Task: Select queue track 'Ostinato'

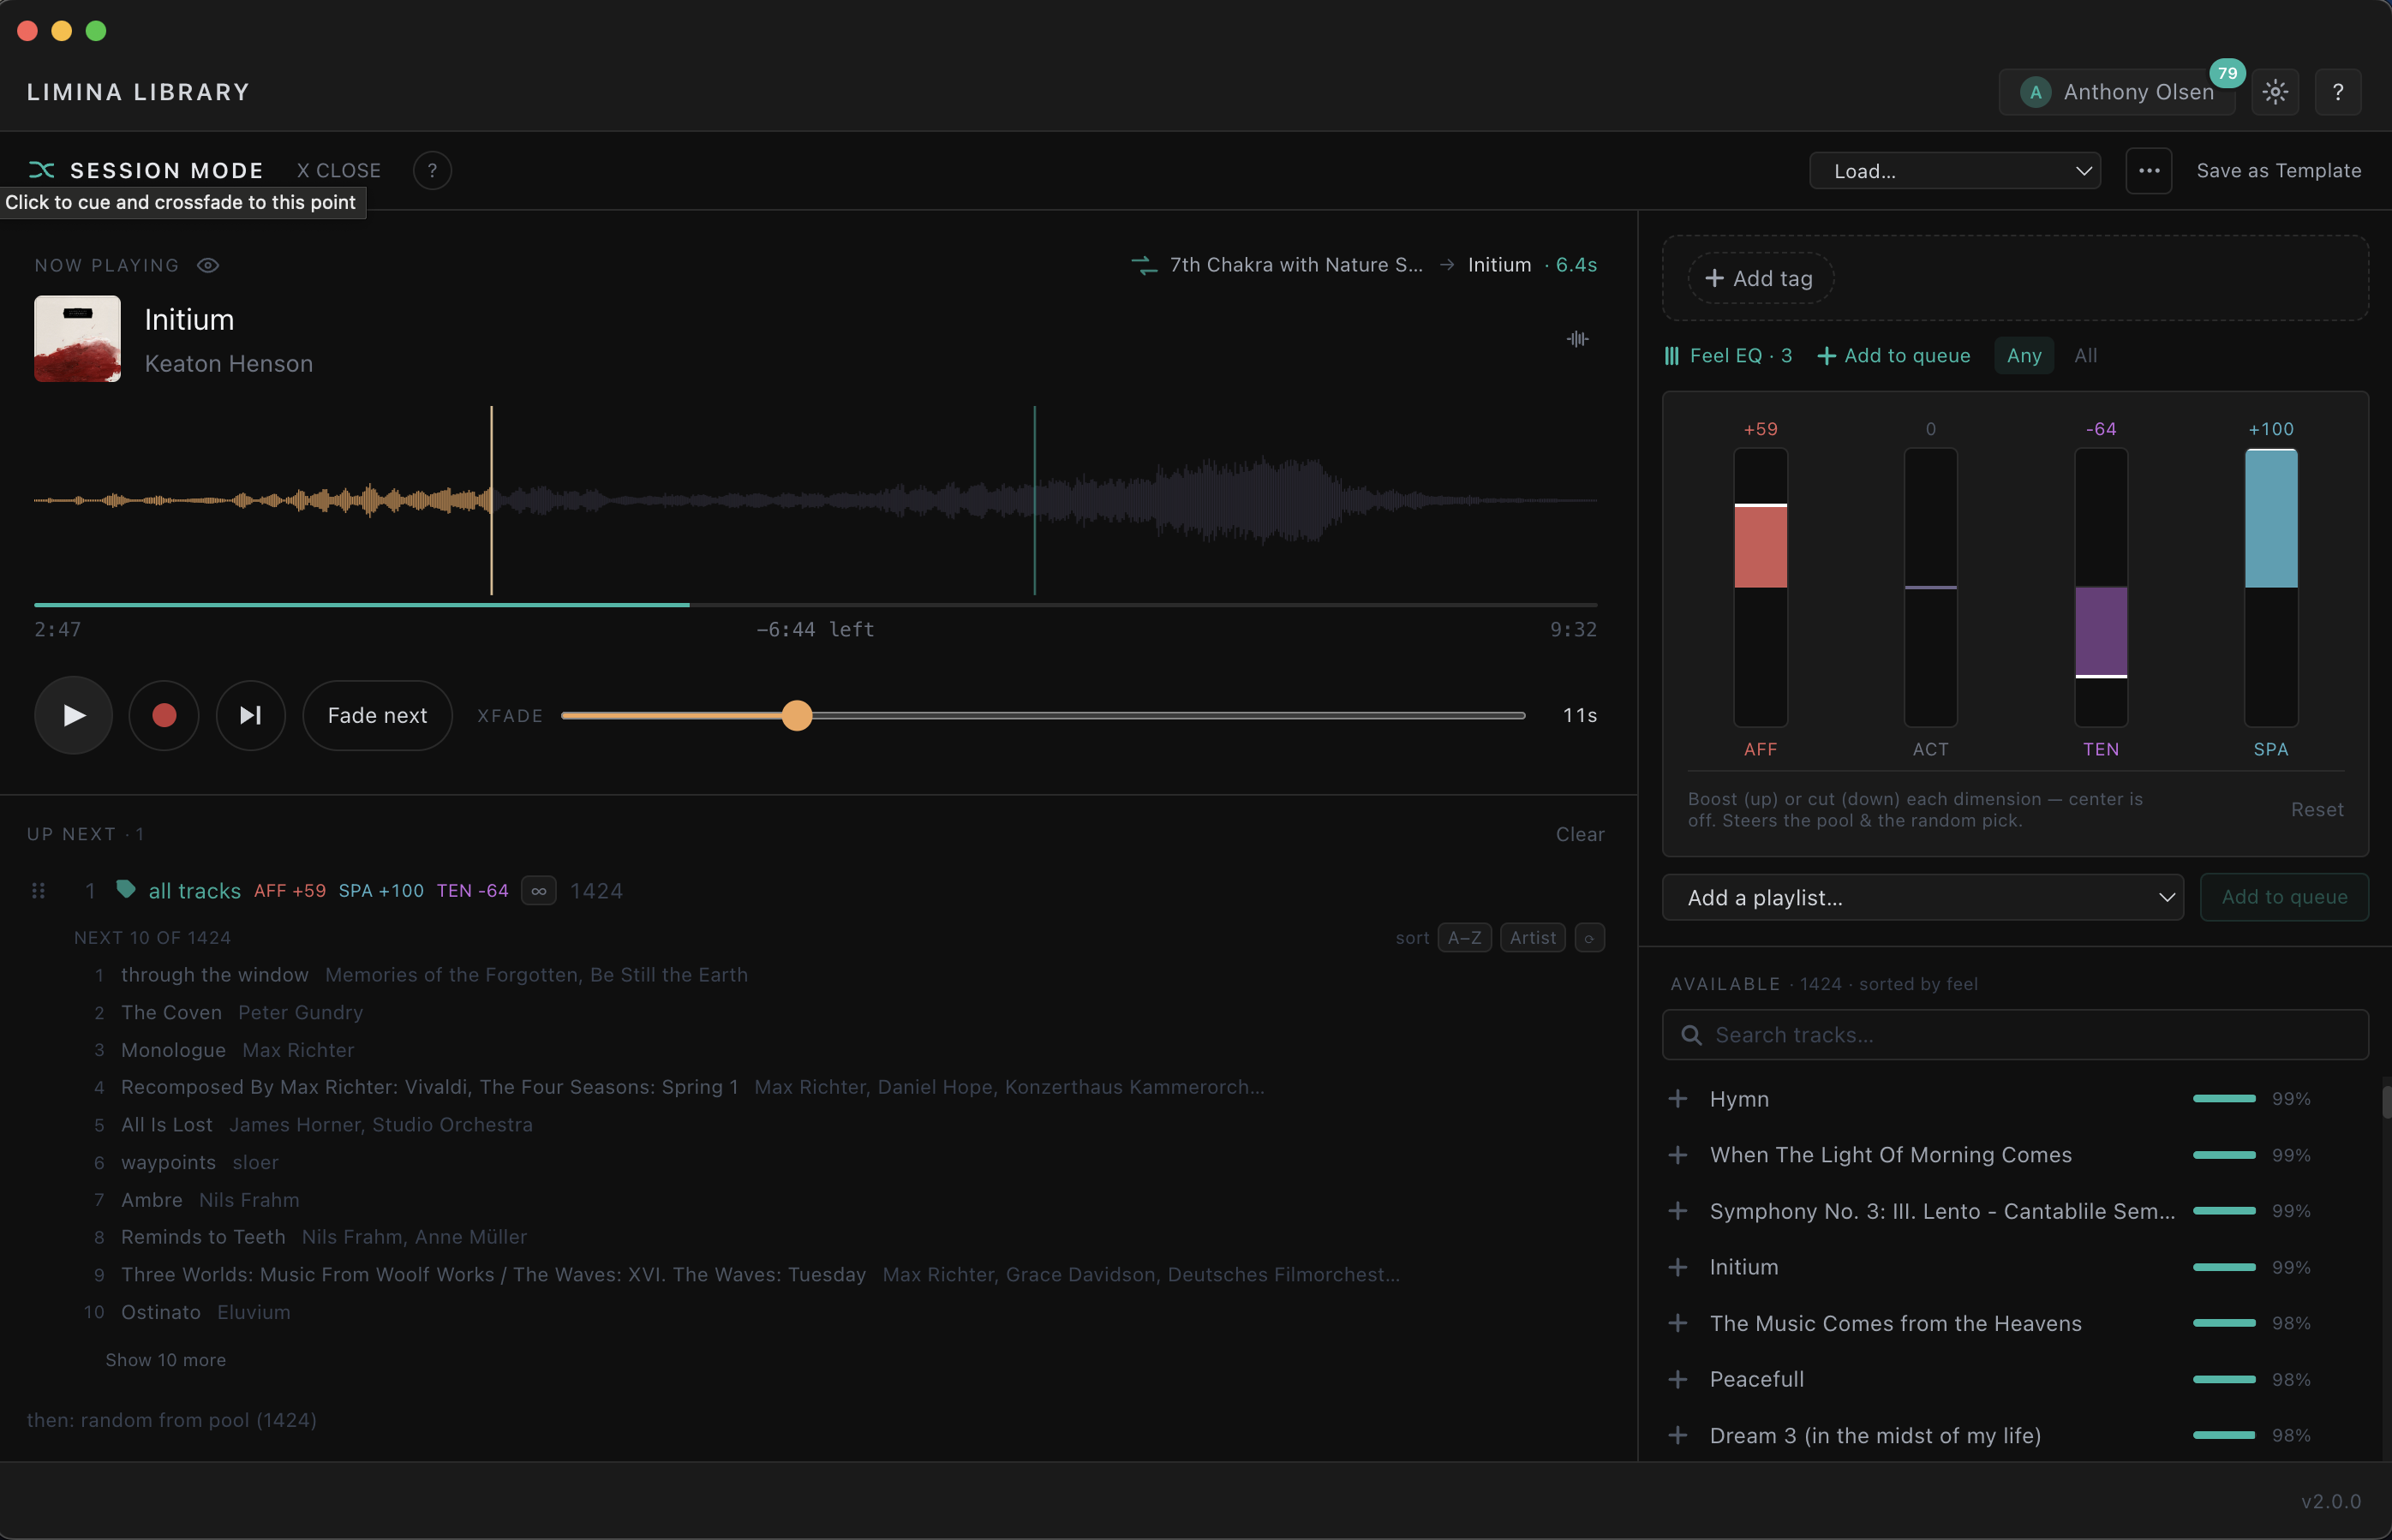Action: tap(161, 1312)
